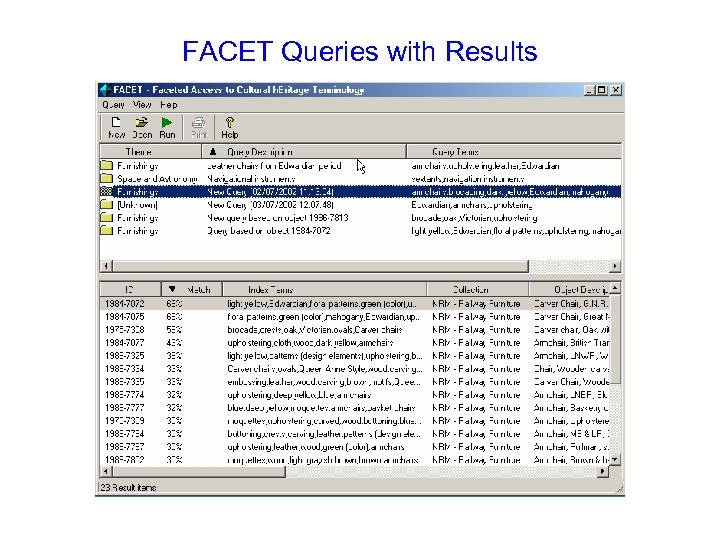Screen dimensions: 720x540
Task: Sort results by ID column header
Action: (130, 289)
